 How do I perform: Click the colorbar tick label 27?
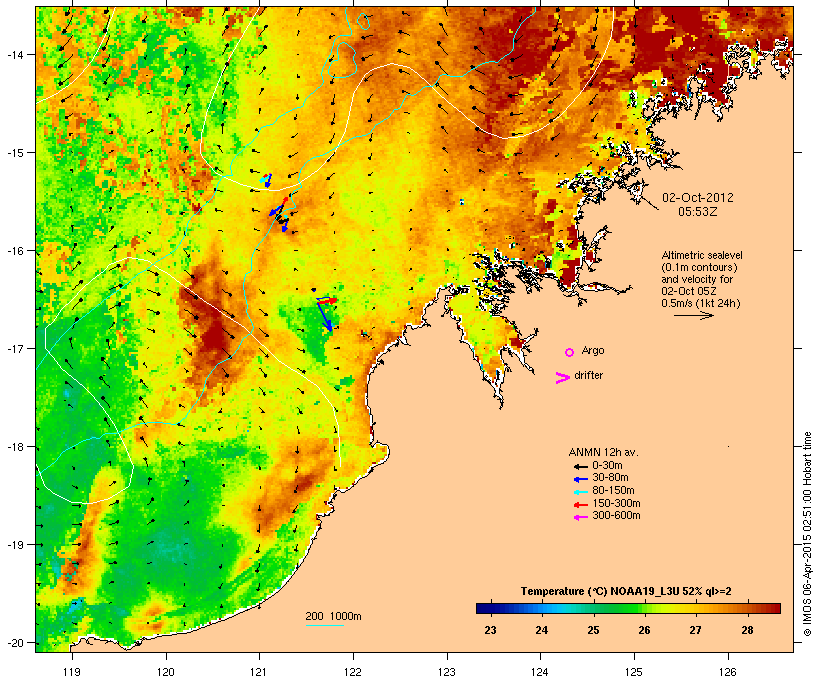[x=696, y=630]
